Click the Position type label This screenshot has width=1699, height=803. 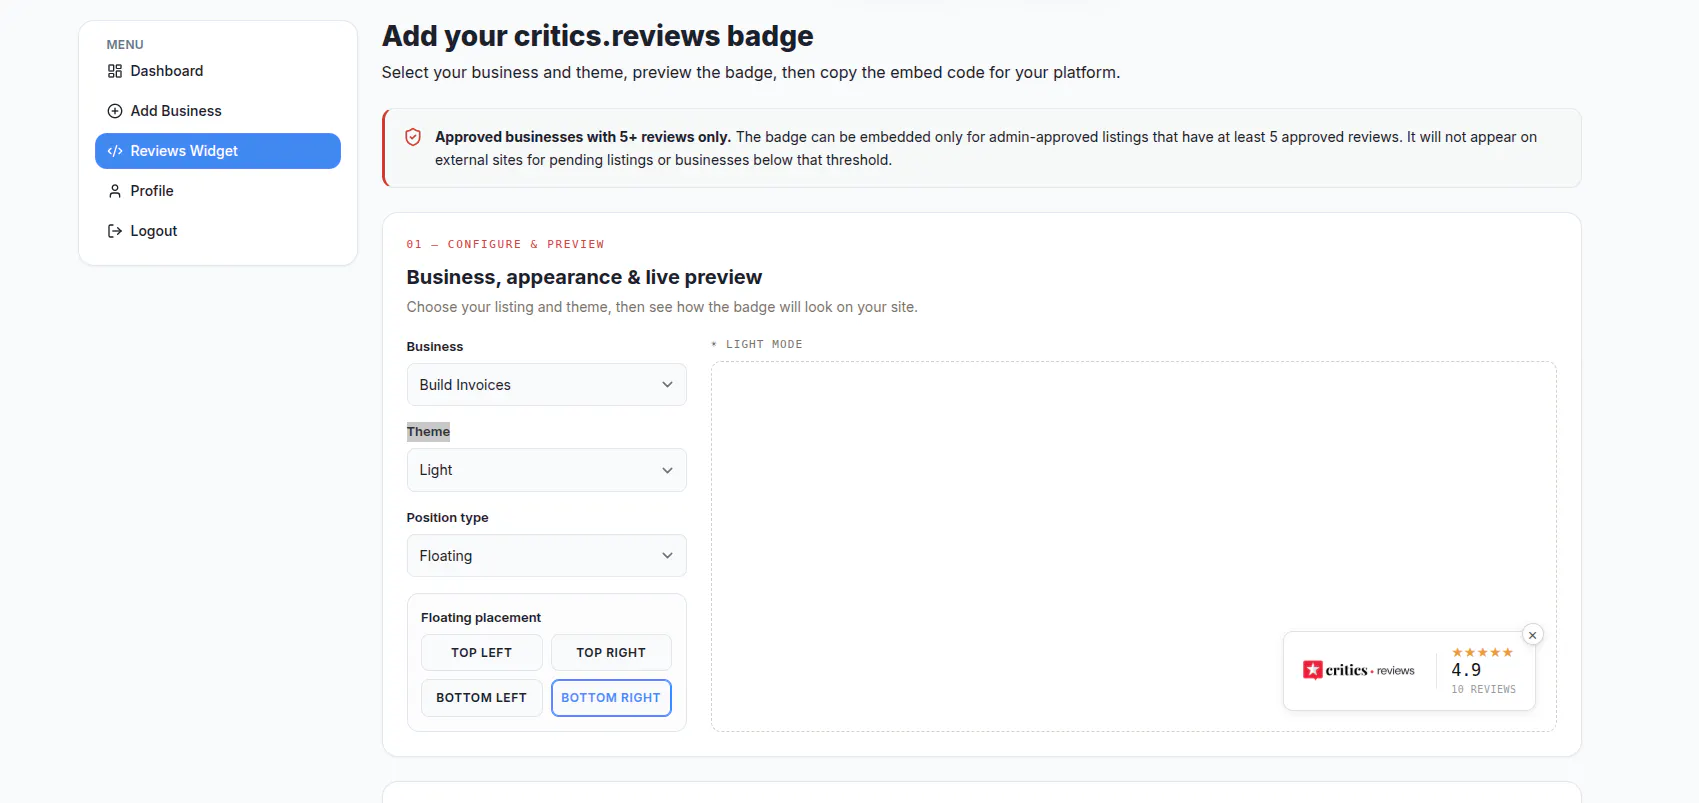click(x=447, y=518)
